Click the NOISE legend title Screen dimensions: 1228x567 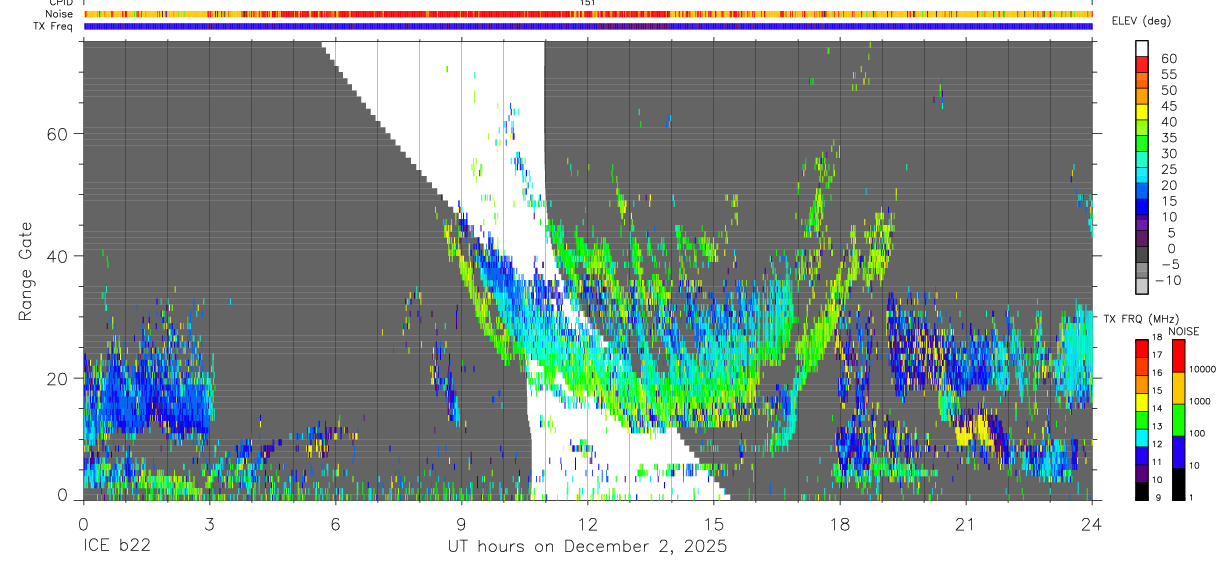(x=1184, y=330)
